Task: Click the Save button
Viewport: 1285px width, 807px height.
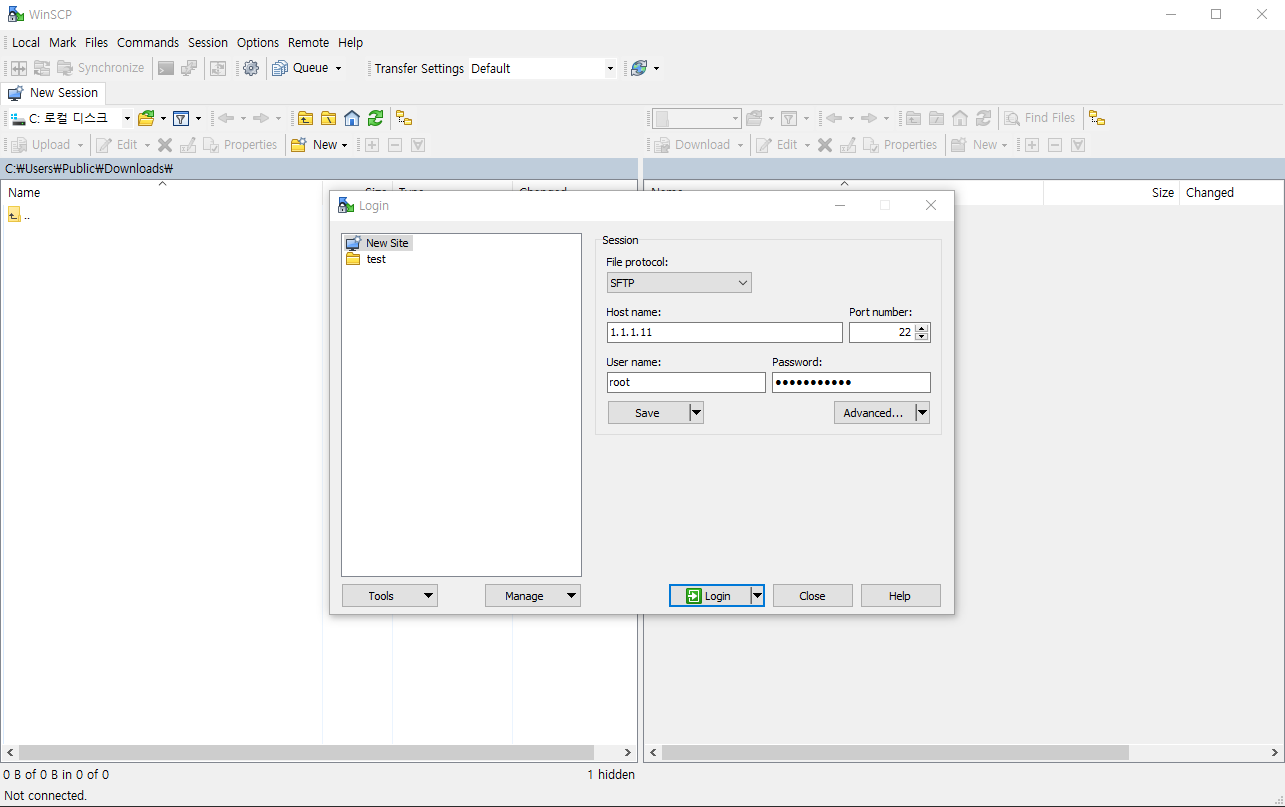Action: pyautogui.click(x=648, y=413)
